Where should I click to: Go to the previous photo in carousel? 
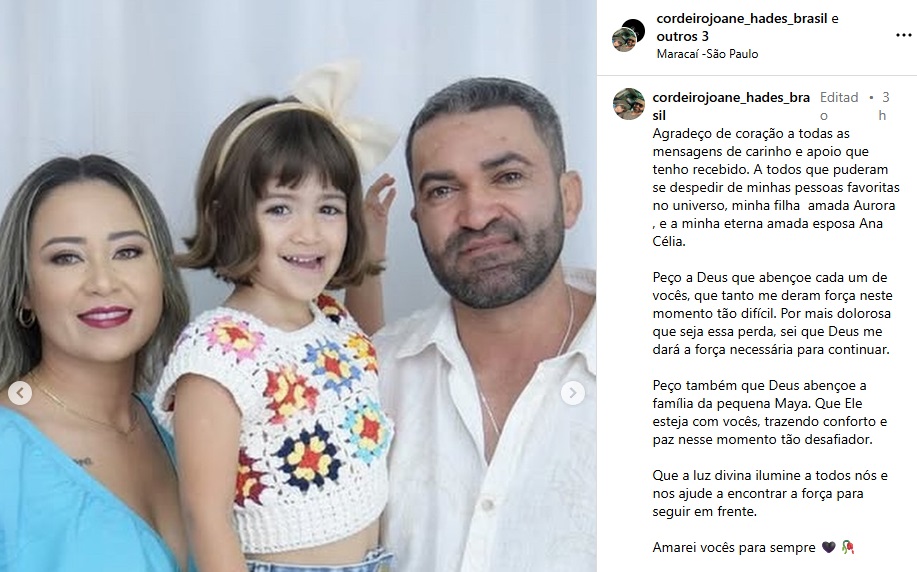point(20,393)
